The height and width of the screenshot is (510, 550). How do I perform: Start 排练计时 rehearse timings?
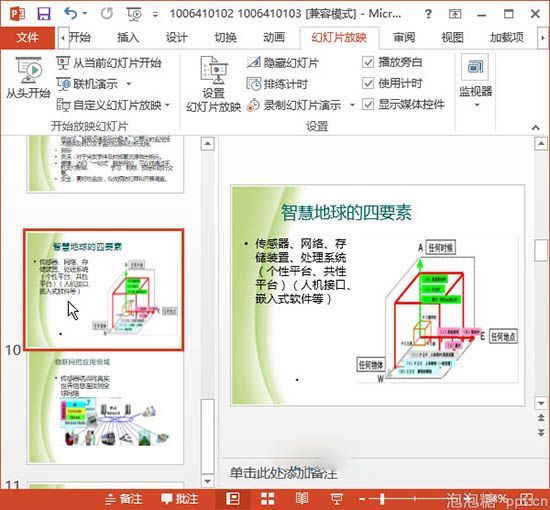(x=277, y=84)
